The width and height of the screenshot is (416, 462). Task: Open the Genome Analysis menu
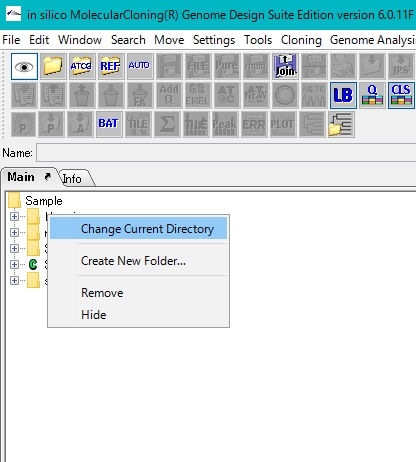pyautogui.click(x=373, y=40)
